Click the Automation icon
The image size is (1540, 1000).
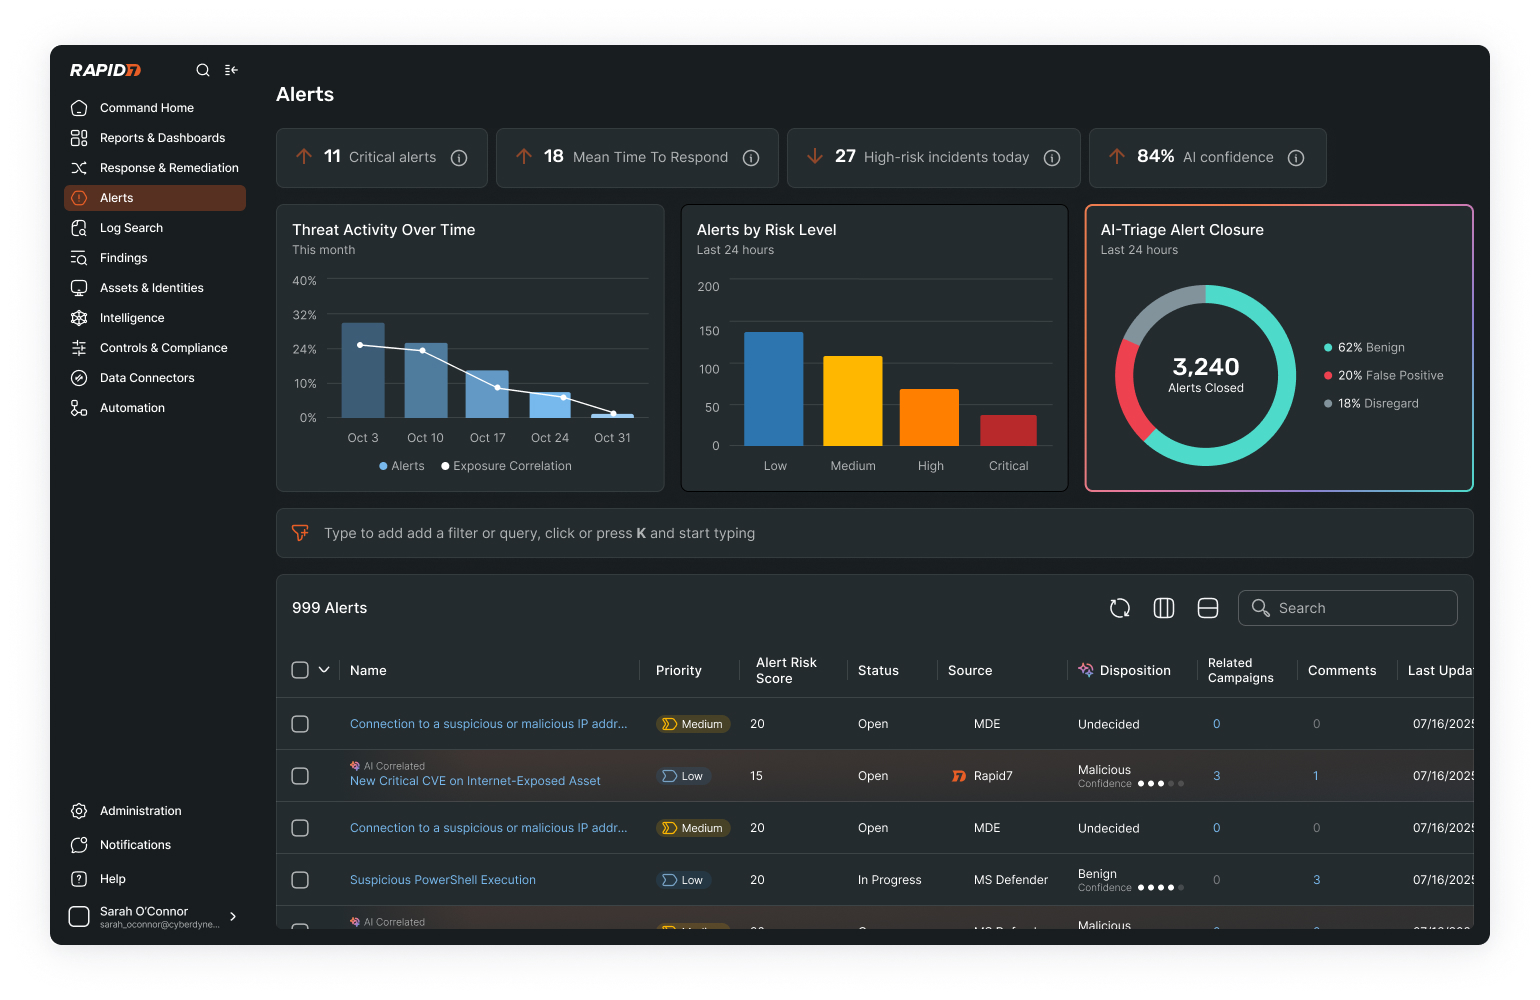point(79,408)
